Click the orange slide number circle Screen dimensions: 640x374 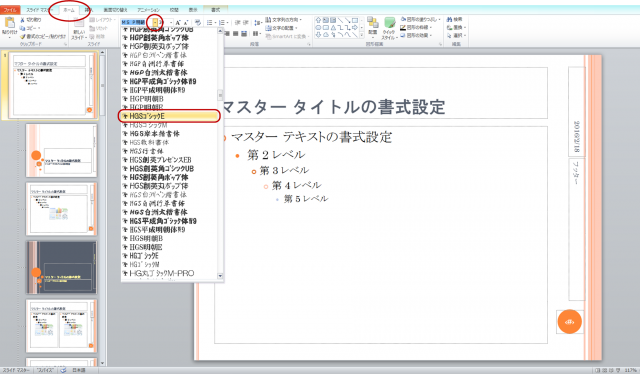pyautogui.click(x=569, y=322)
